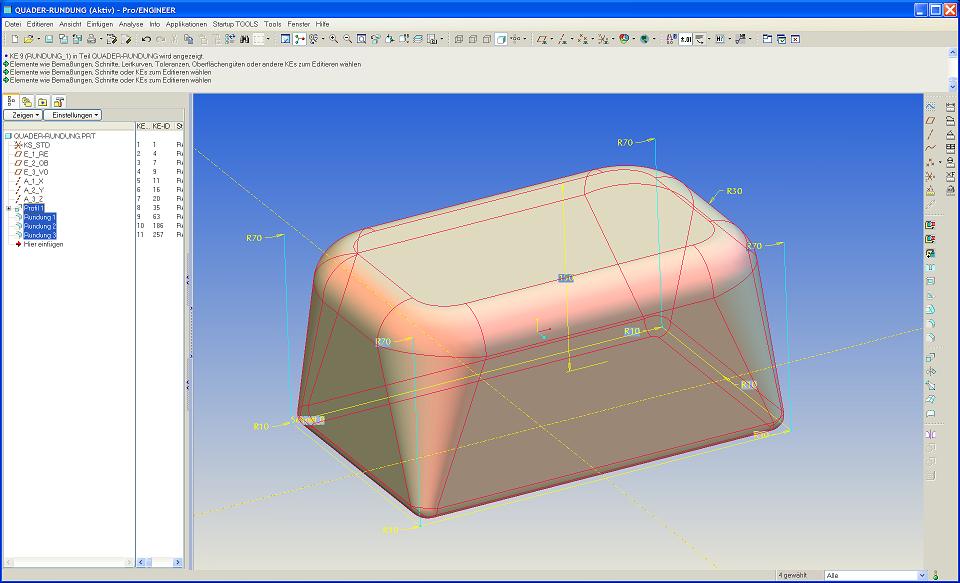Click the Zoom in magnifier icon

click(334, 39)
